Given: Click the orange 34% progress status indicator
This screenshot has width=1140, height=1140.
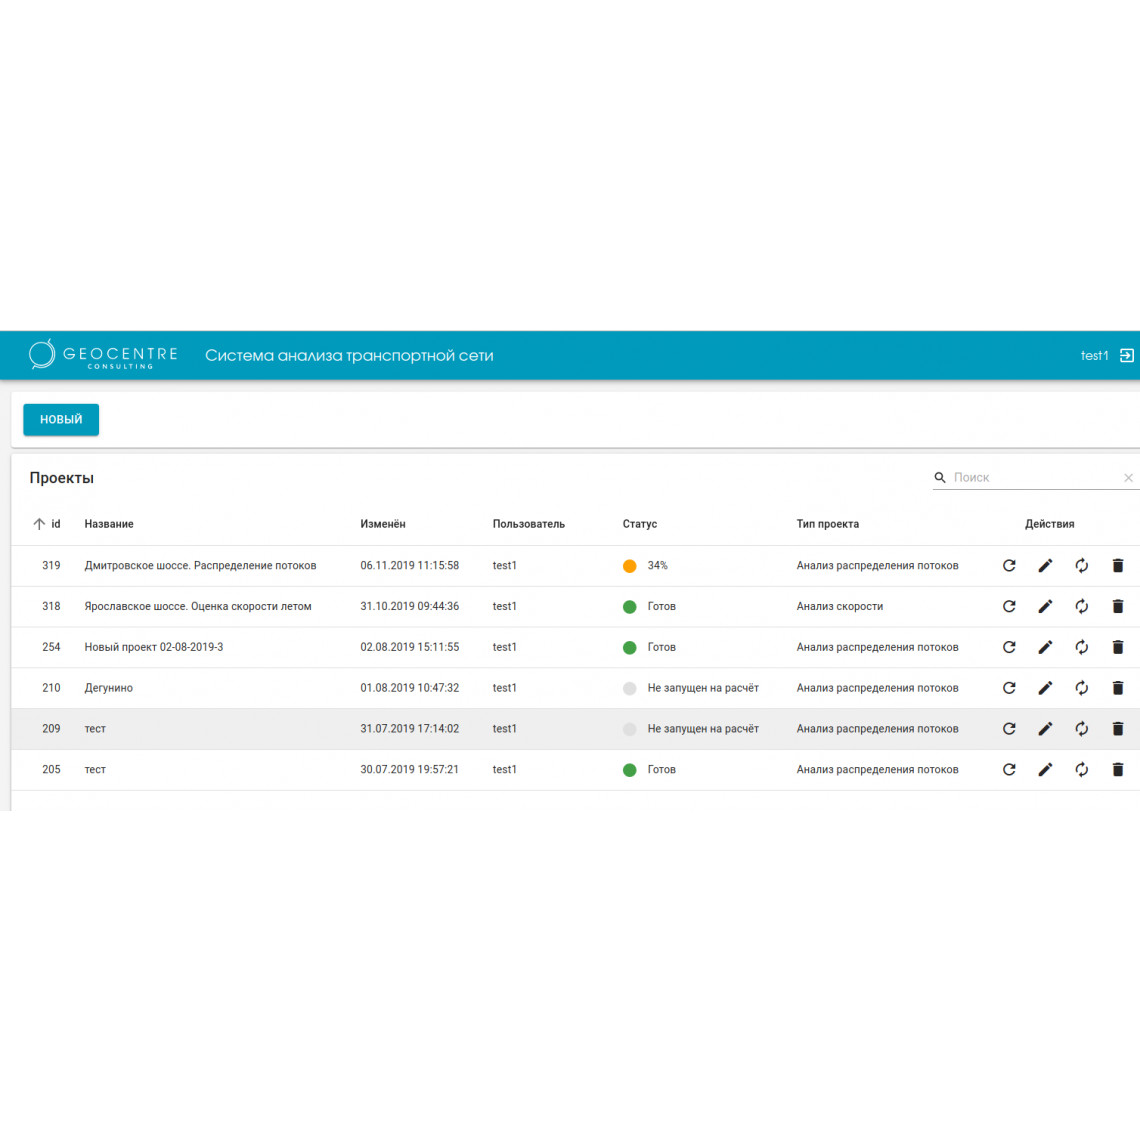Looking at the screenshot, I should (630, 566).
